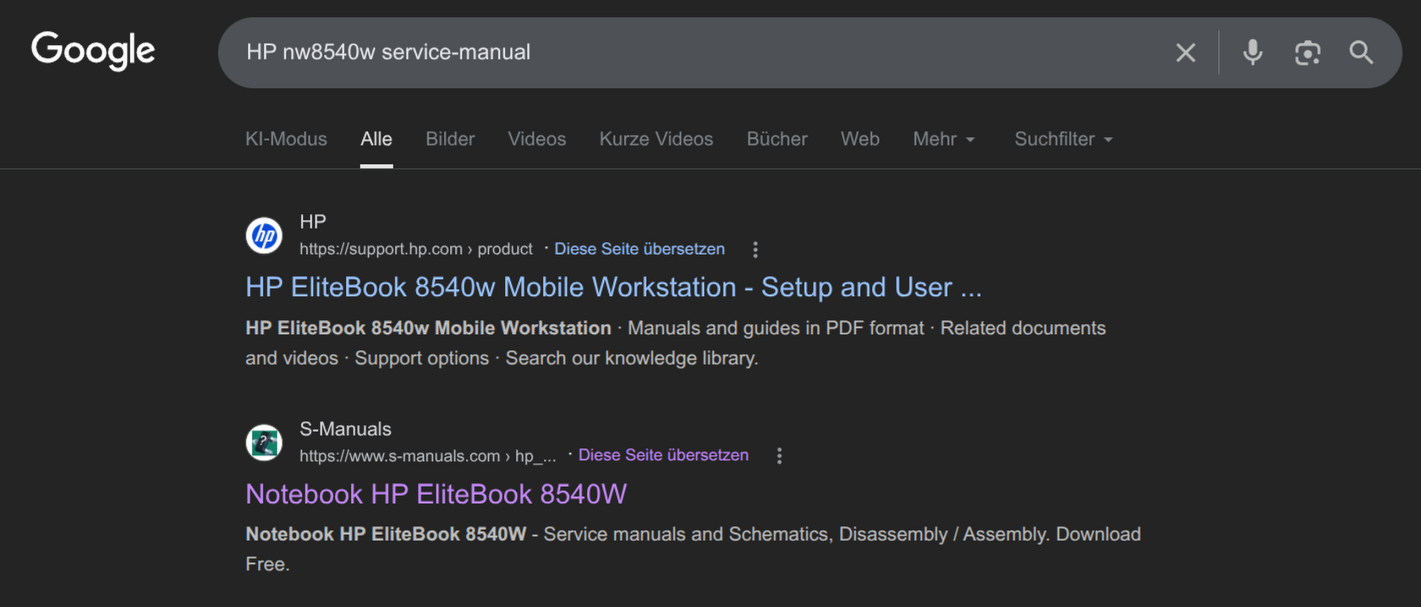Image resolution: width=1421 pixels, height=607 pixels.
Task: Open Notebook HP EliteBook 8540W result link
Action: [436, 494]
